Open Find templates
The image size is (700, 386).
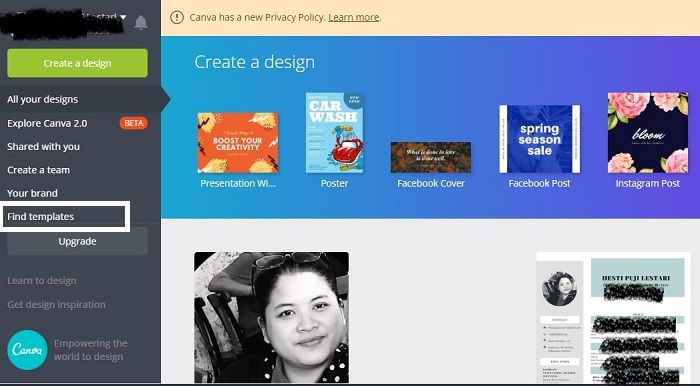tap(41, 216)
